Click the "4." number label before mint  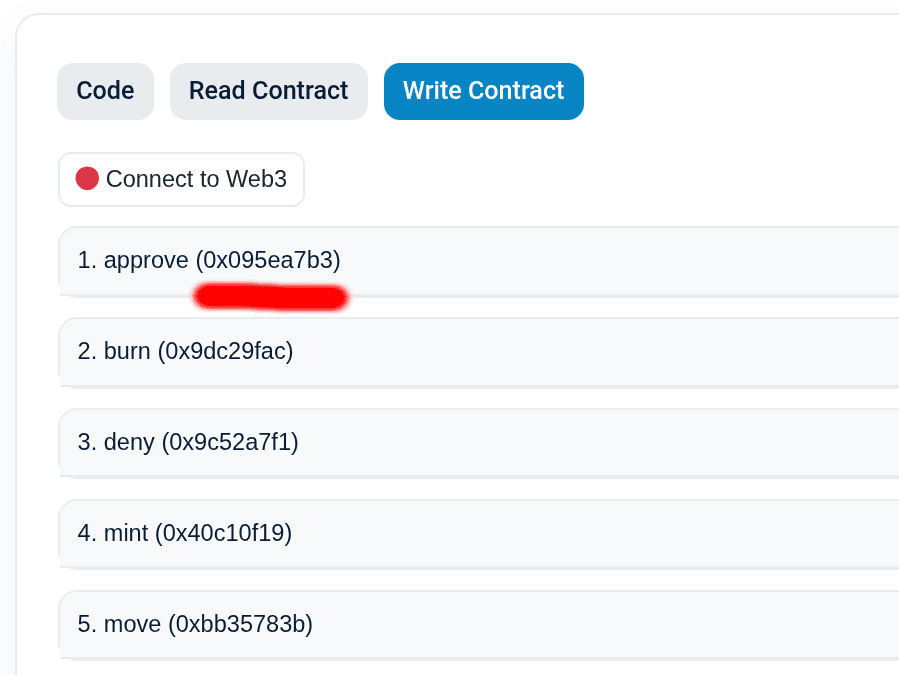pyautogui.click(x=87, y=533)
